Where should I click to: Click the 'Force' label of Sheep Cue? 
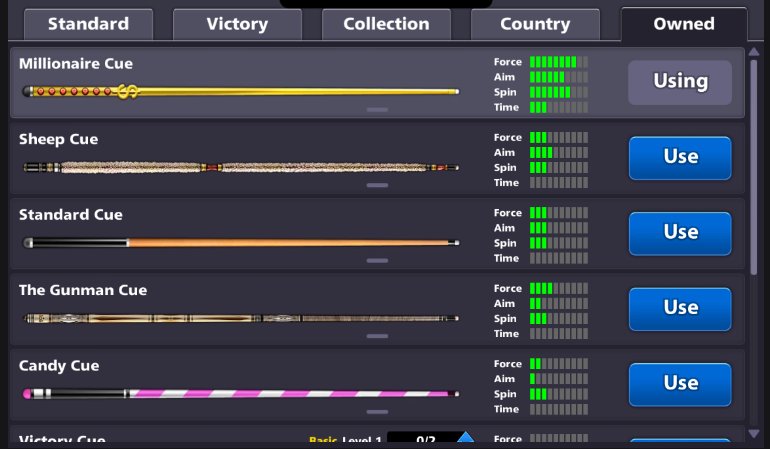coord(508,138)
